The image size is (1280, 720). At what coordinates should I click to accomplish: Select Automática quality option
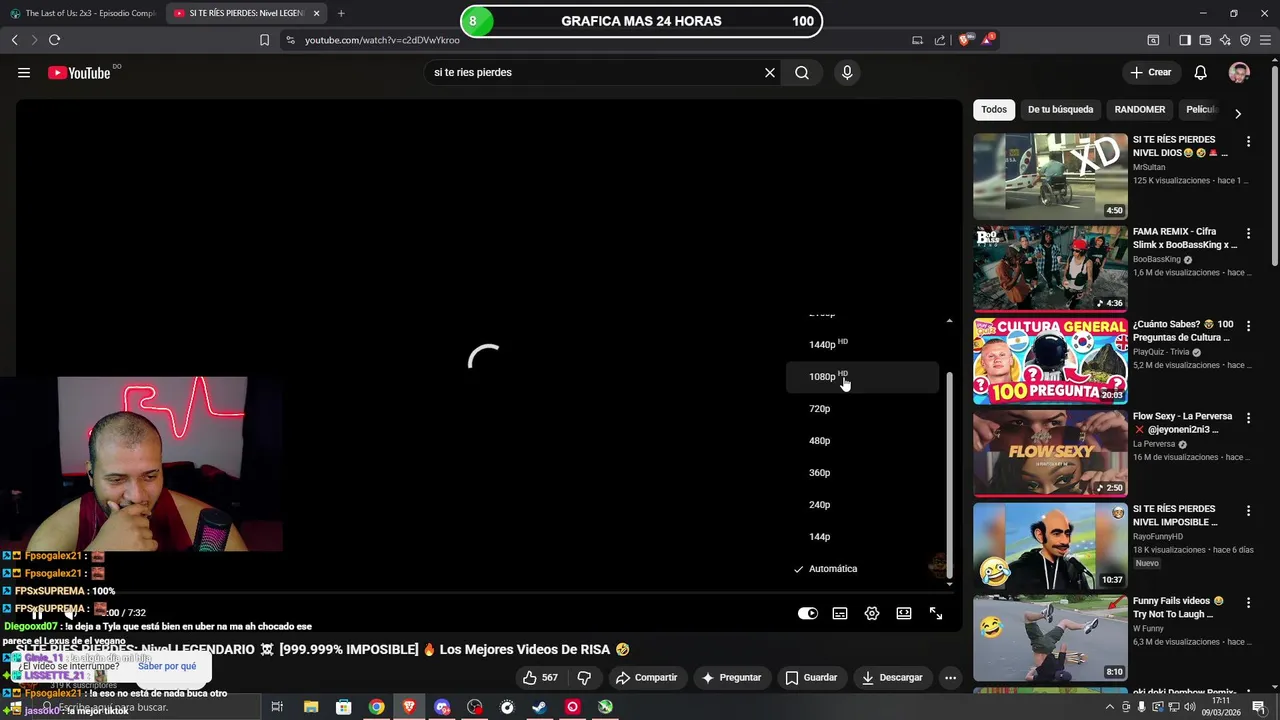tap(862, 569)
